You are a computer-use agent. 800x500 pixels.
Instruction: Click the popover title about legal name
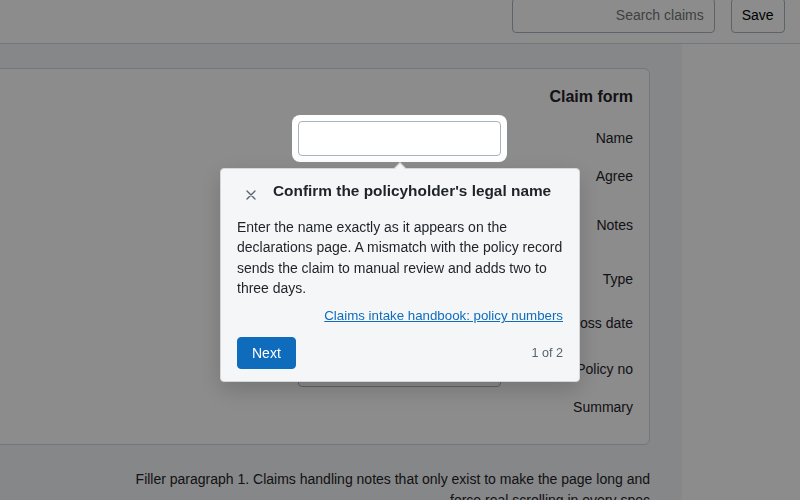(x=412, y=191)
